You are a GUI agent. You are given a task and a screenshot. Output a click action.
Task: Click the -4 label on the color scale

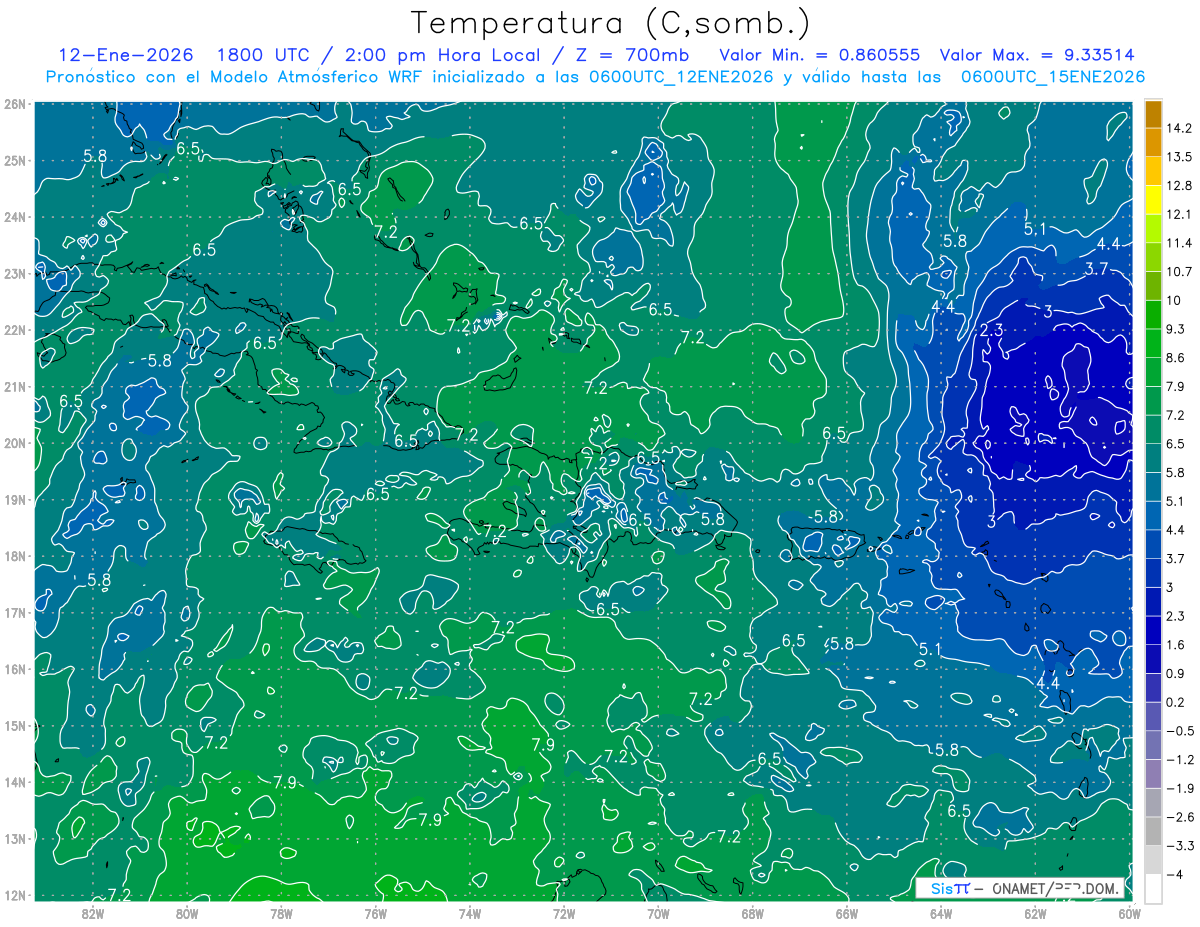pos(1176,875)
